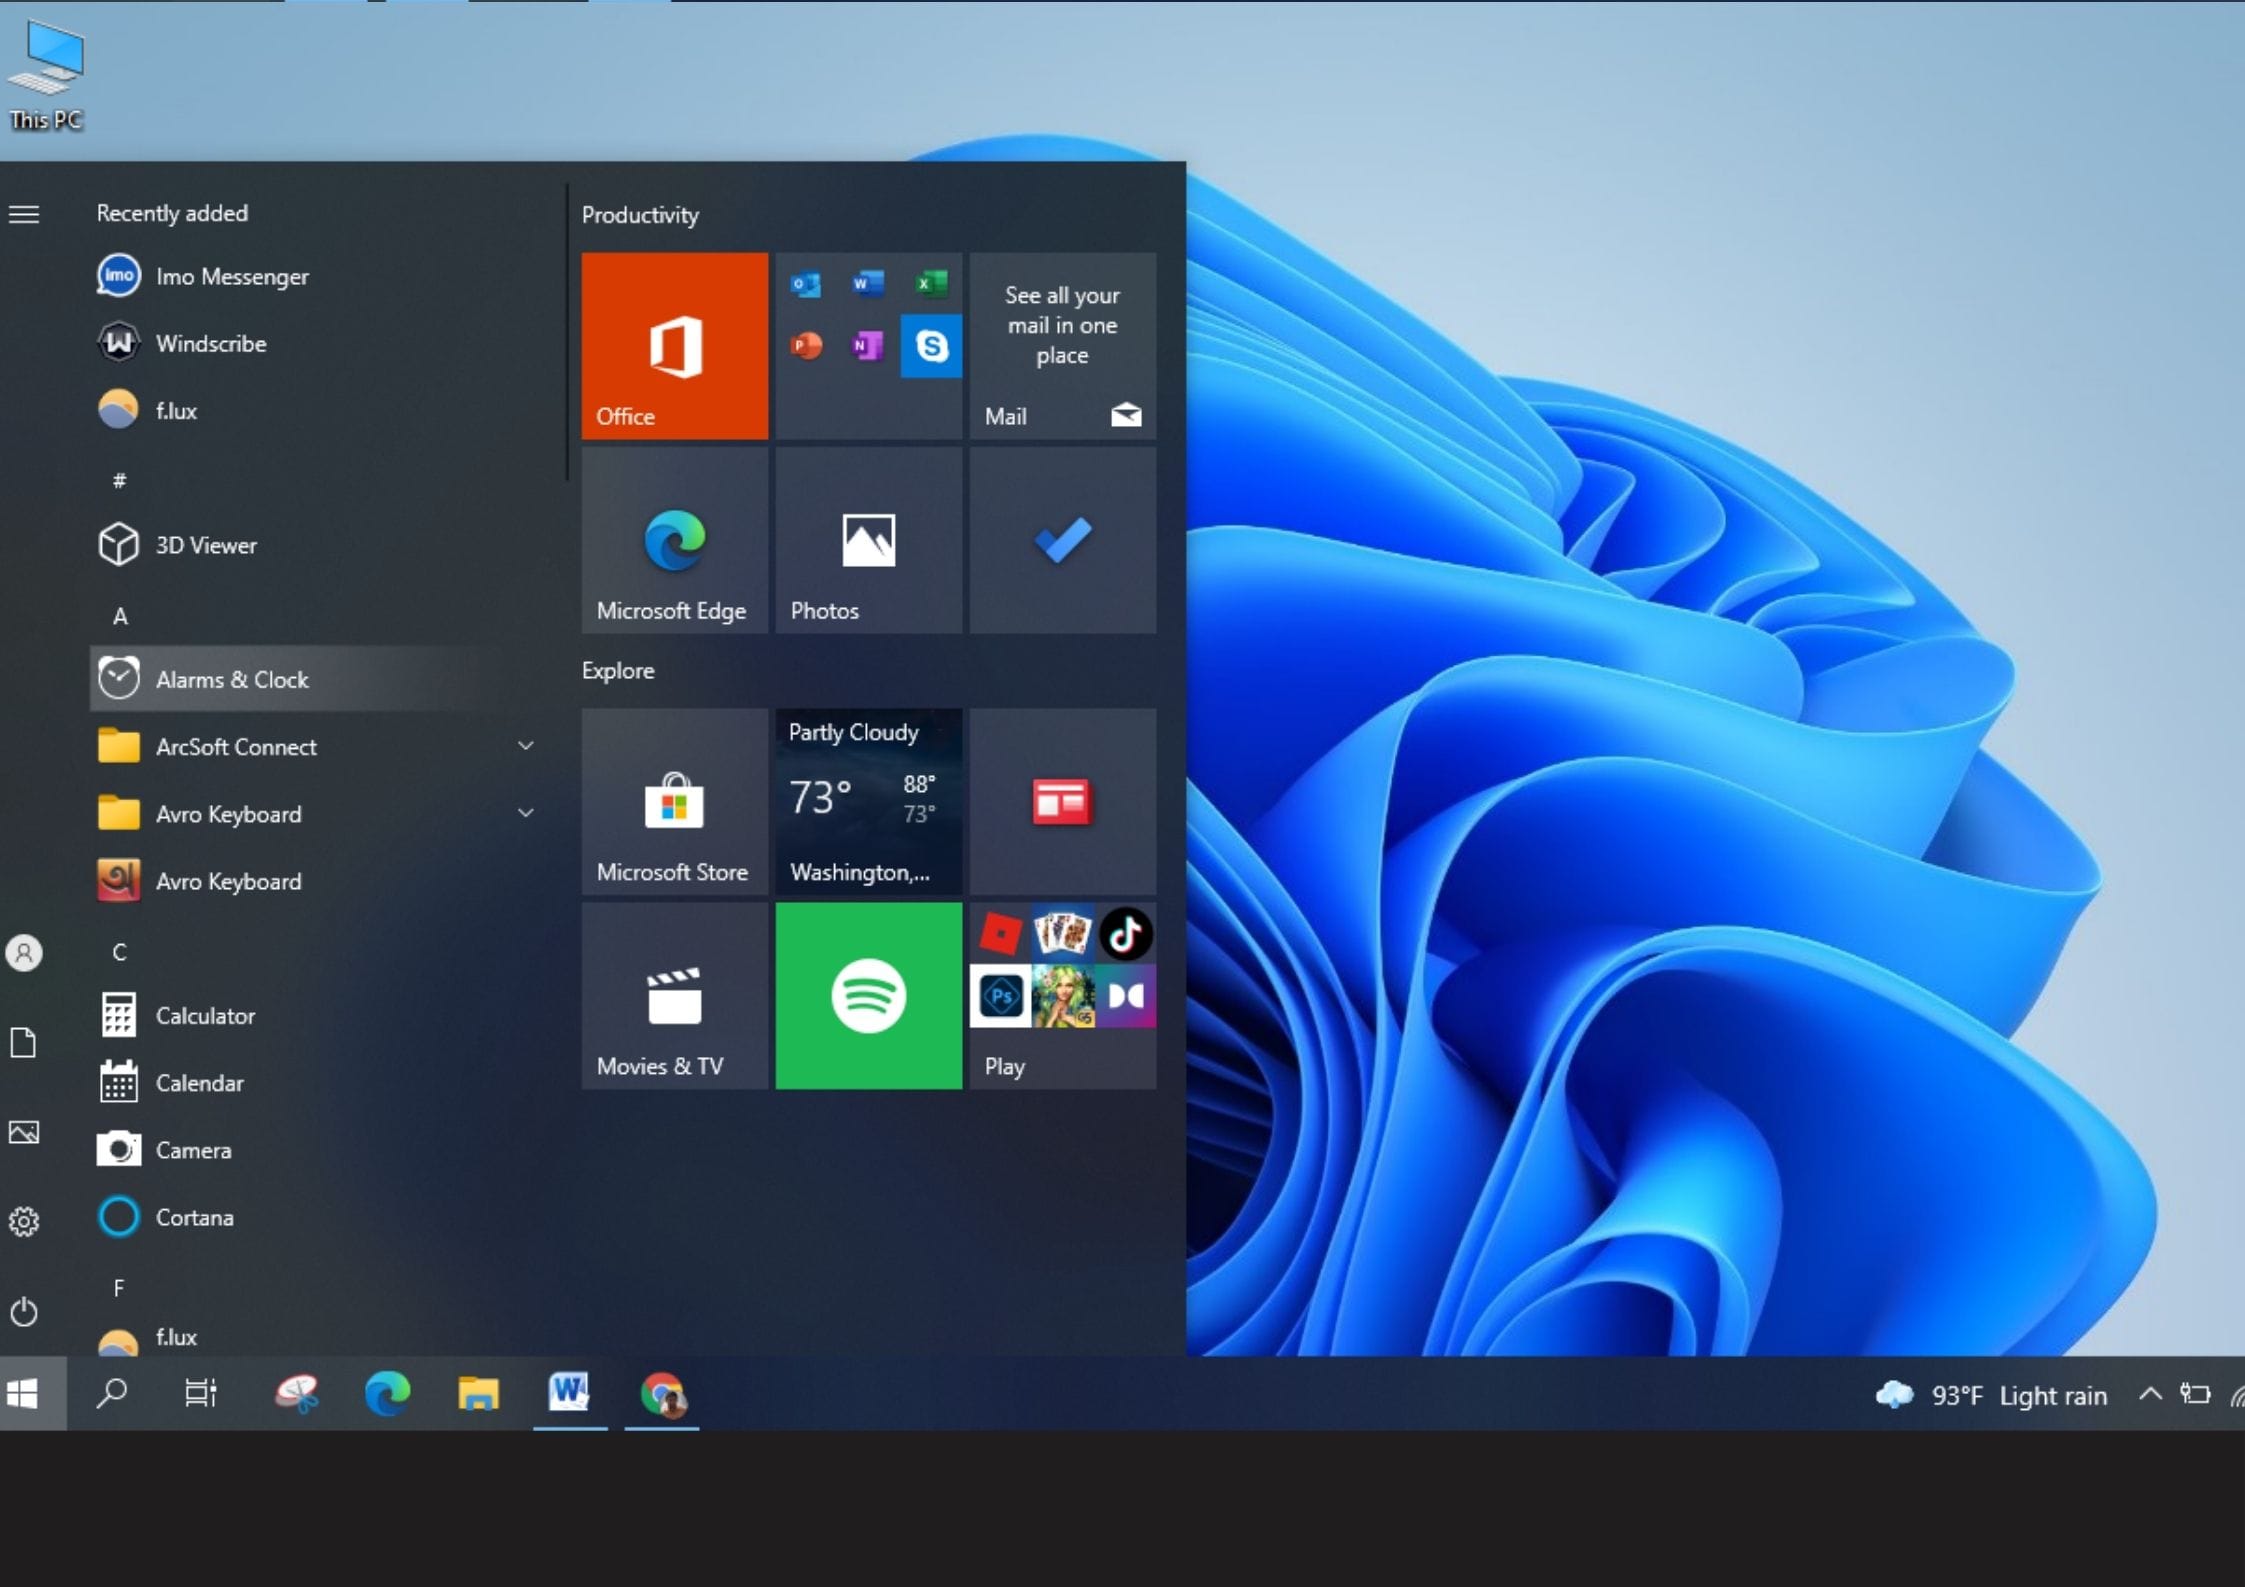Open Documents from the Start sidebar
The height and width of the screenshot is (1587, 2245).
[24, 1042]
